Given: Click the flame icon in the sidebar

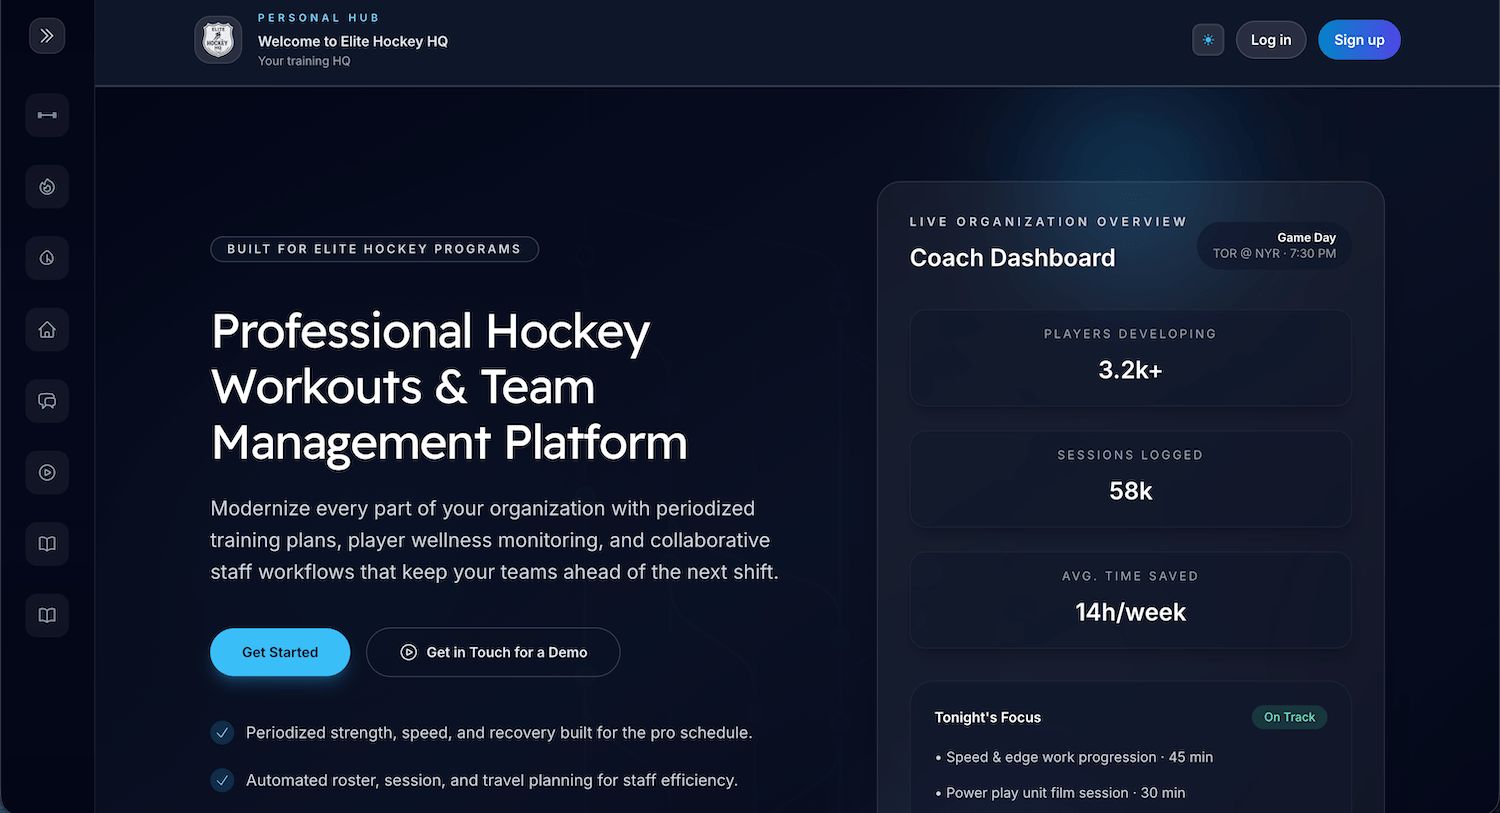Looking at the screenshot, I should [47, 187].
